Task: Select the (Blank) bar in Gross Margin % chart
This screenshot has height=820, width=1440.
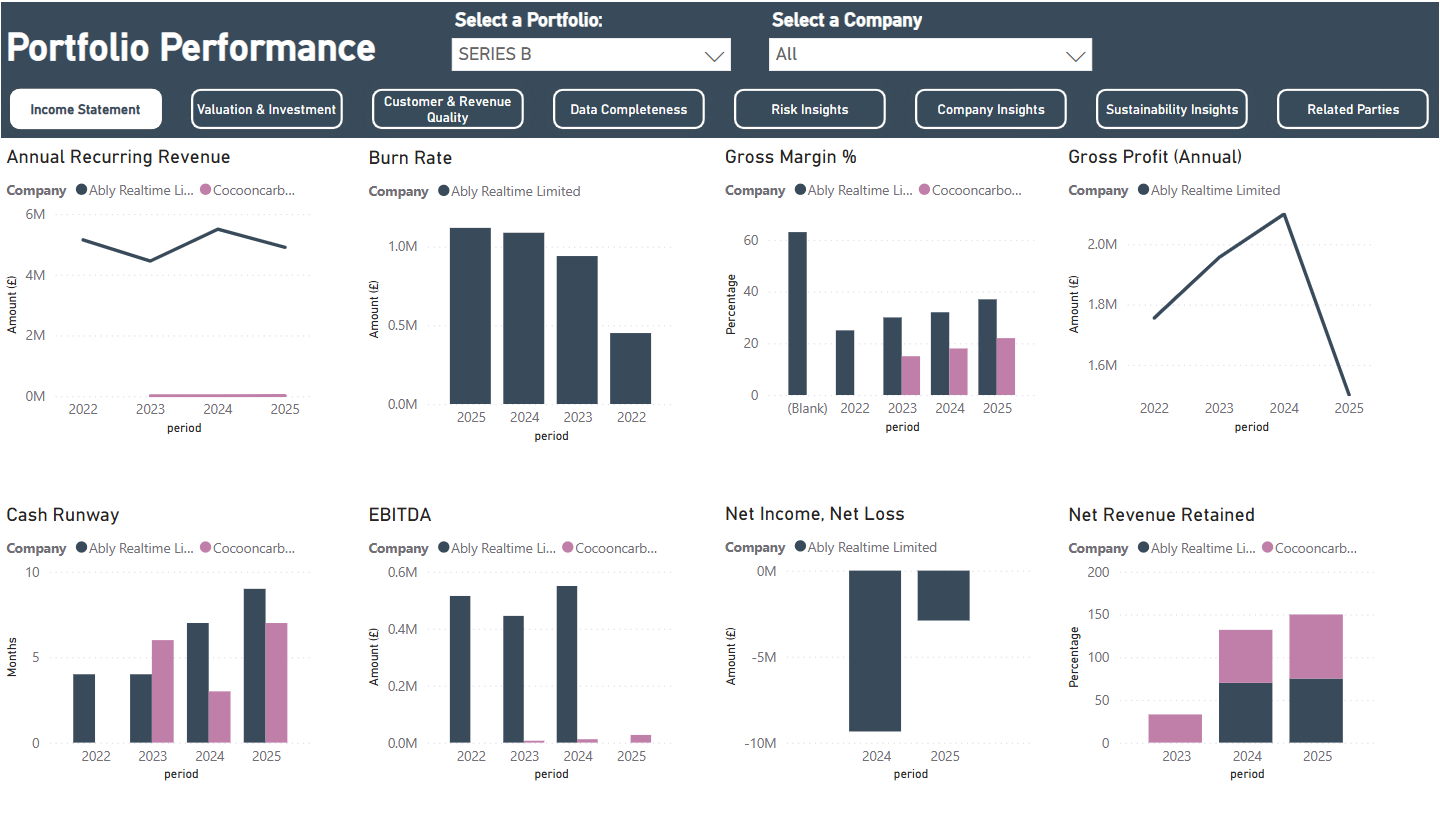Action: (x=797, y=313)
